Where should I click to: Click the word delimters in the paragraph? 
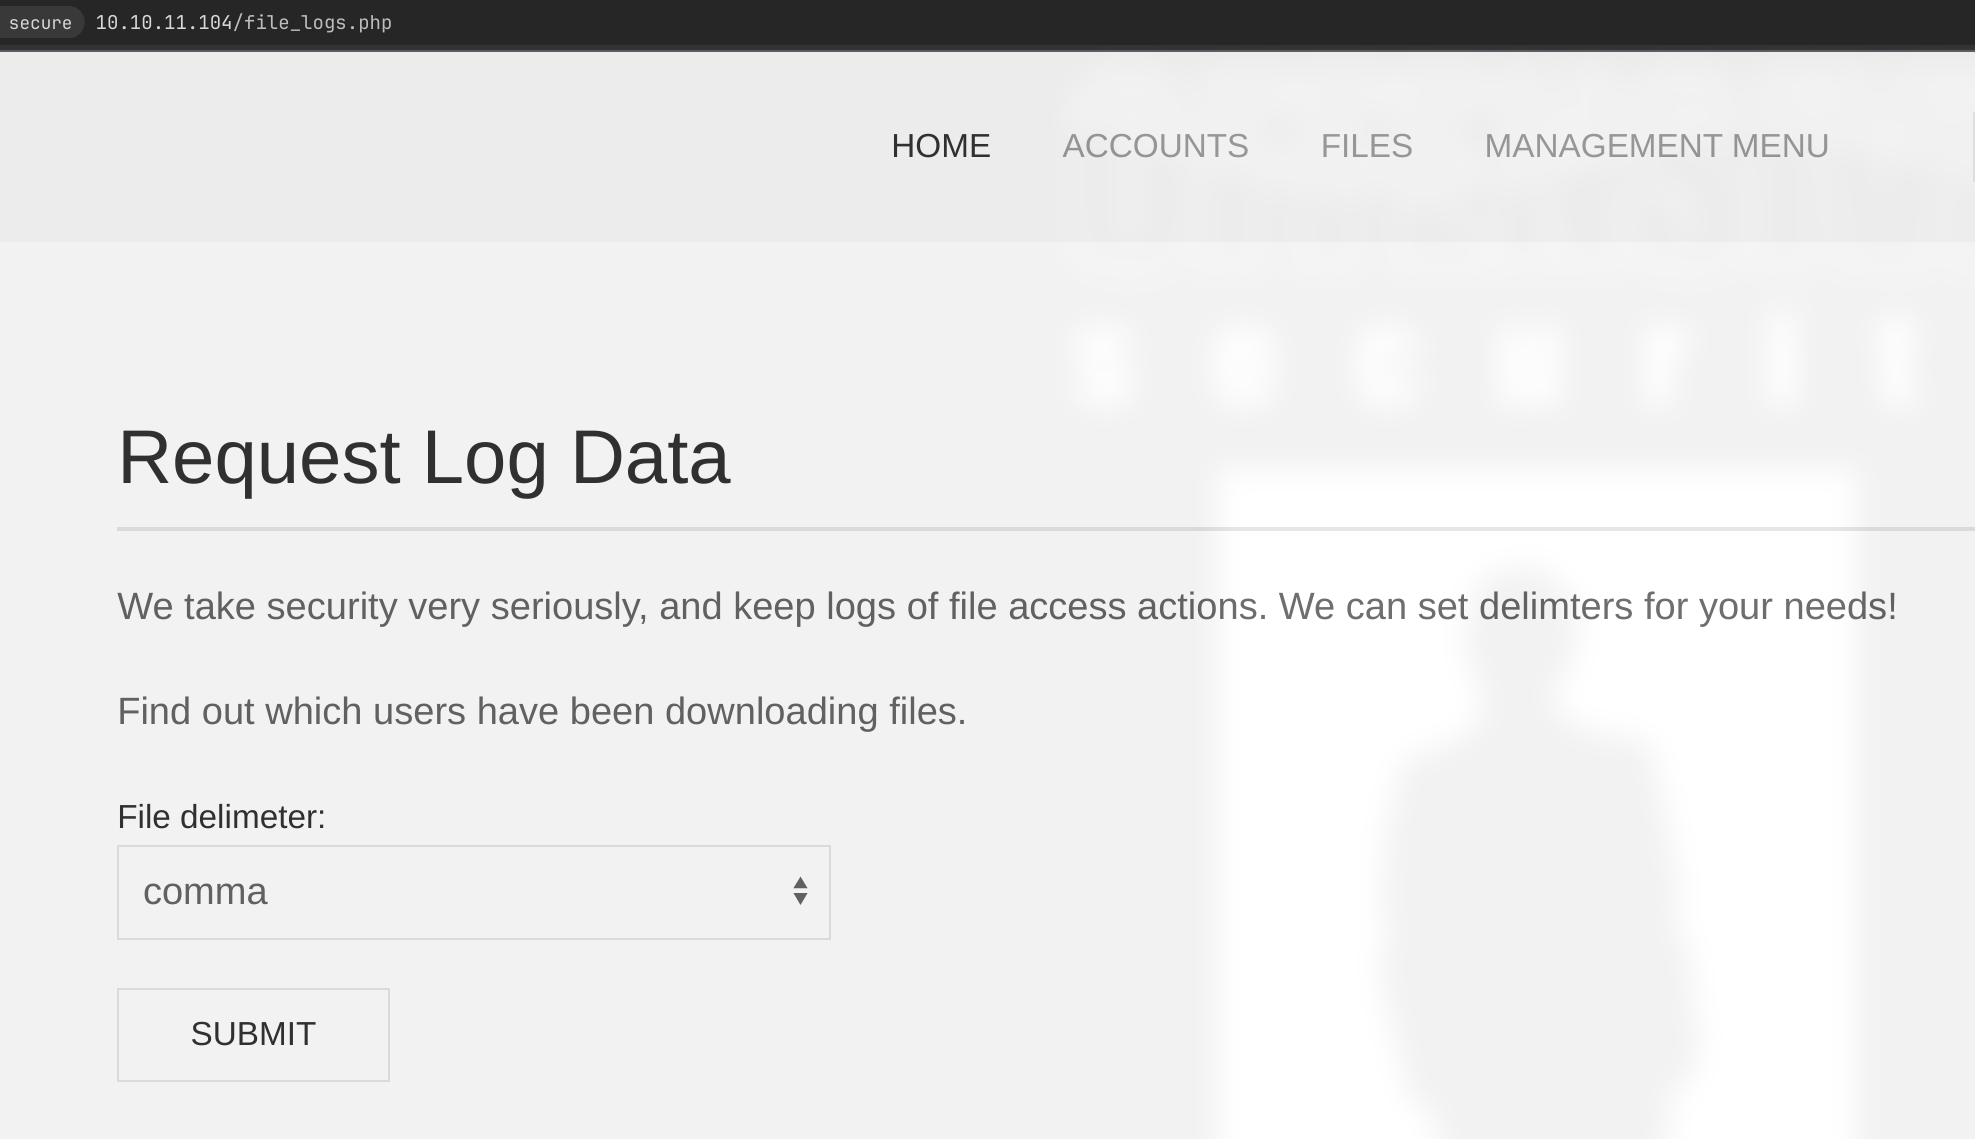pos(1555,606)
